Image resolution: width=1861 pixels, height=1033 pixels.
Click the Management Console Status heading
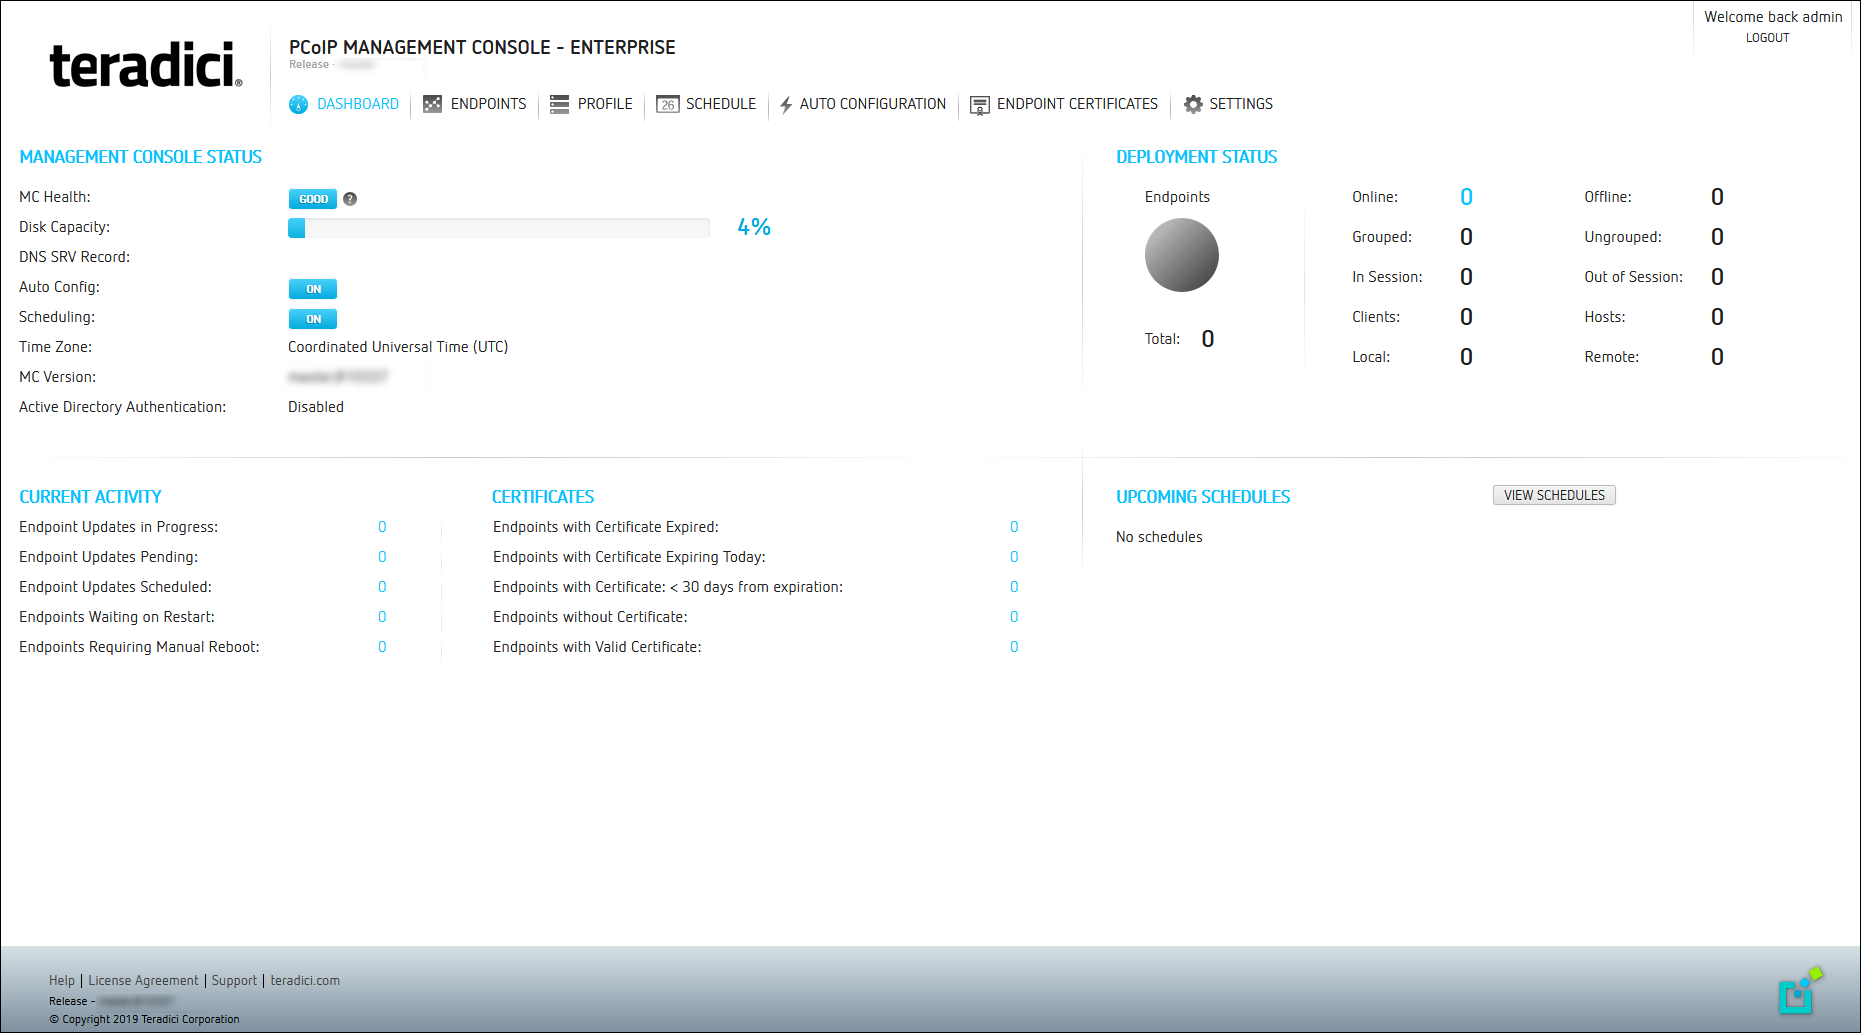coord(140,157)
